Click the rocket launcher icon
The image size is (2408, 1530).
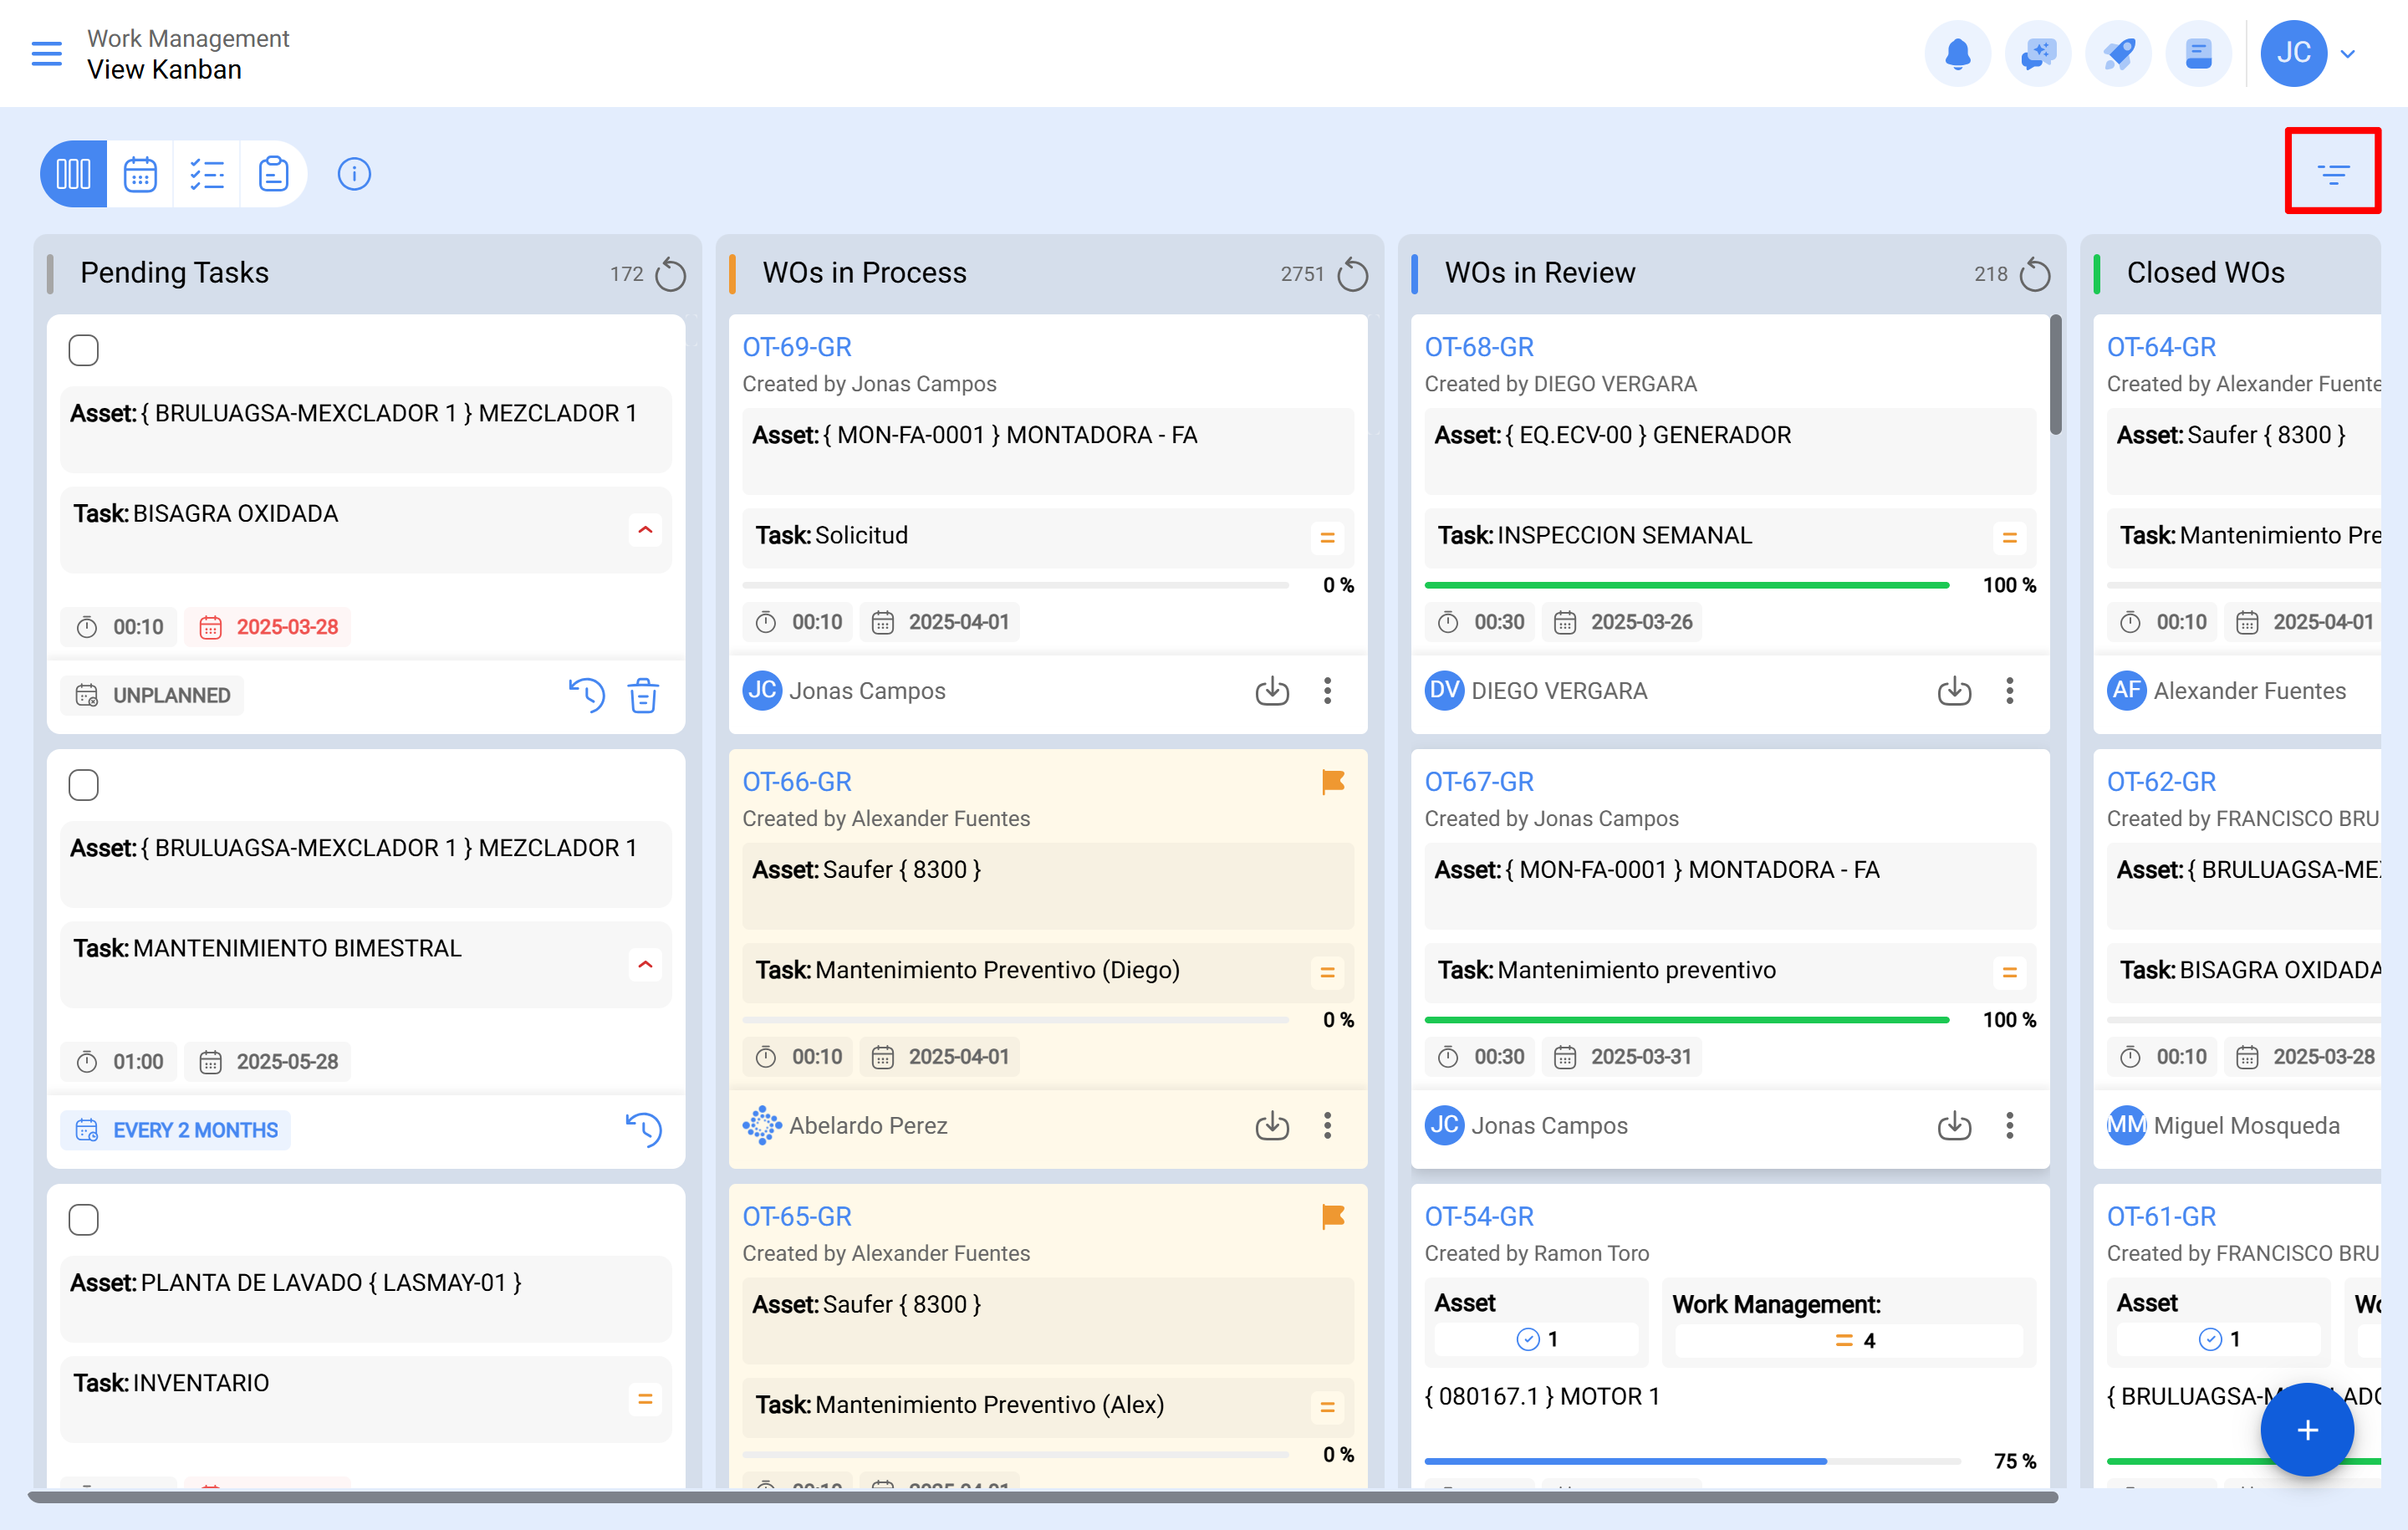coord(2118,53)
